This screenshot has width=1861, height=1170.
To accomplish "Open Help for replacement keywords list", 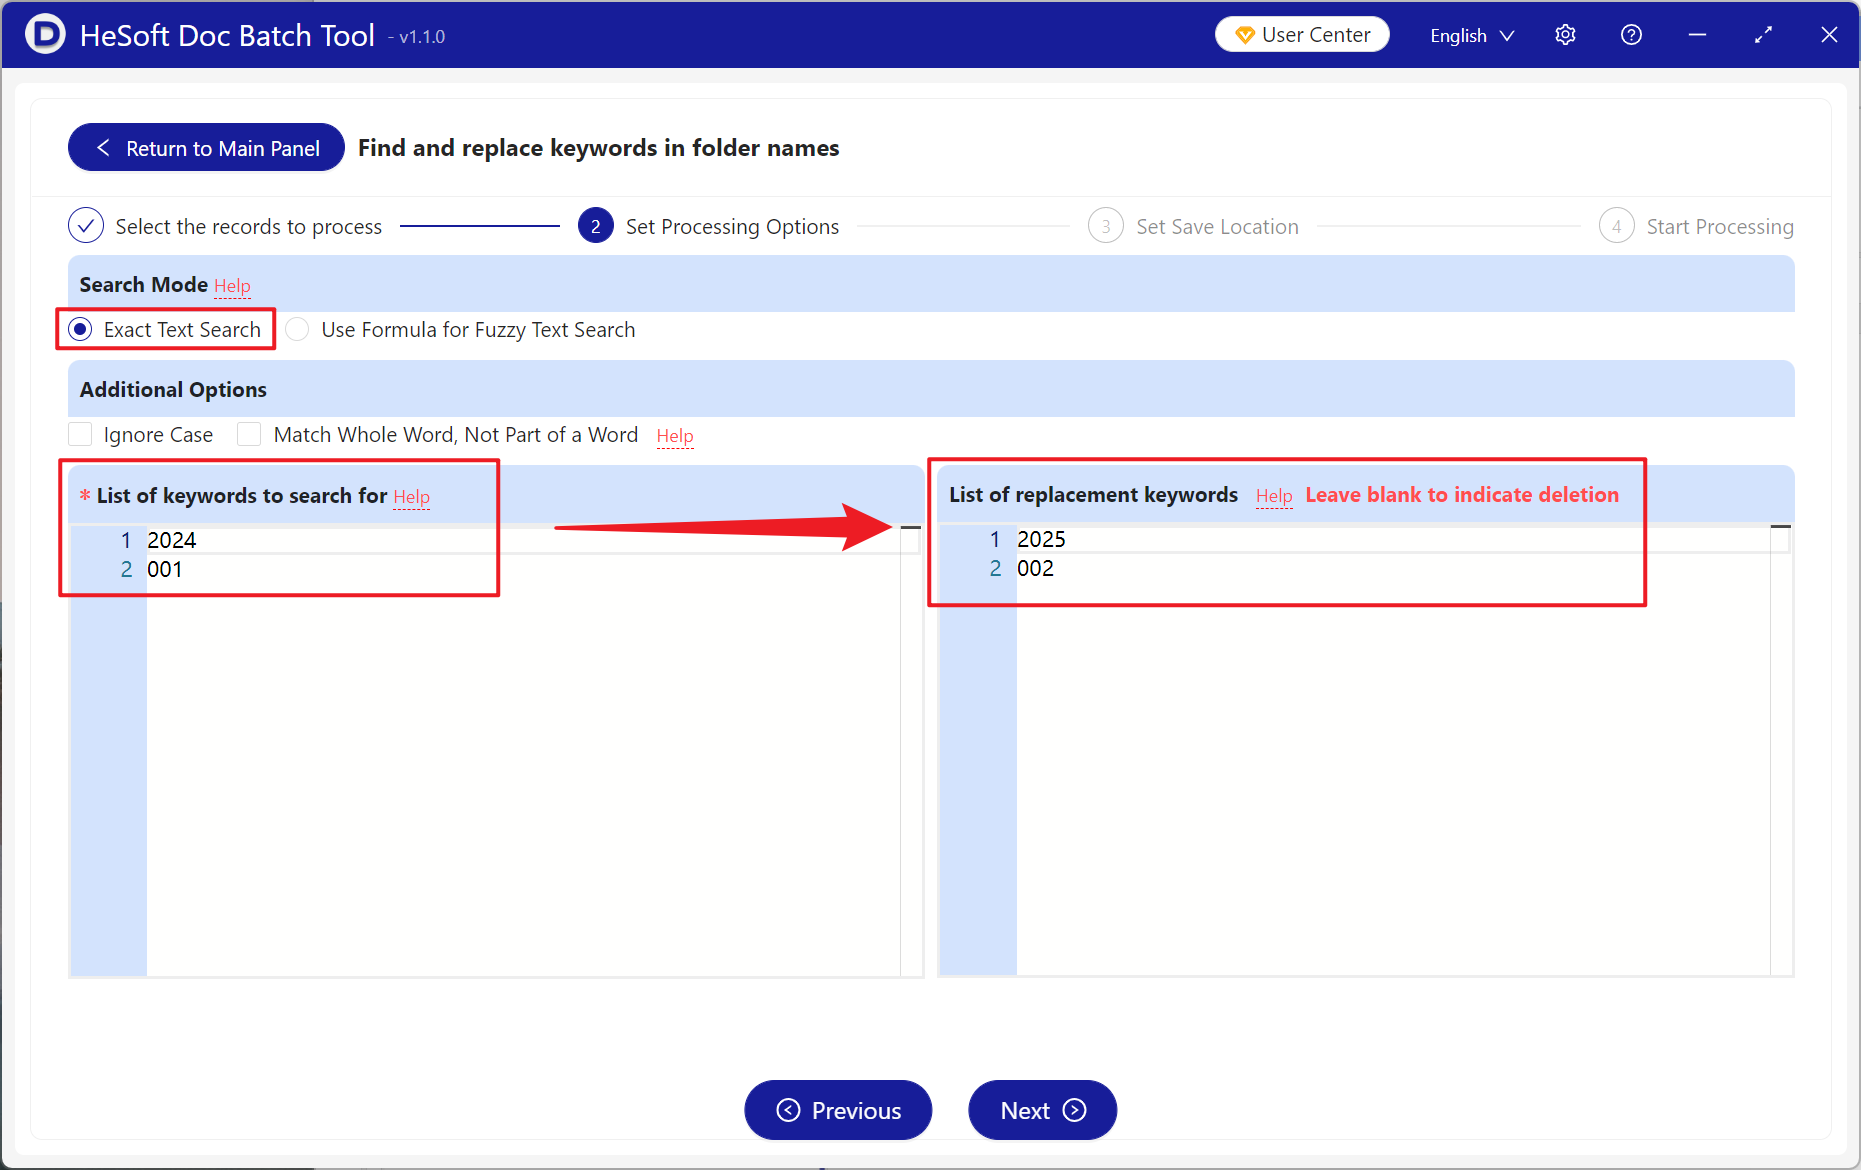I will click(x=1274, y=496).
